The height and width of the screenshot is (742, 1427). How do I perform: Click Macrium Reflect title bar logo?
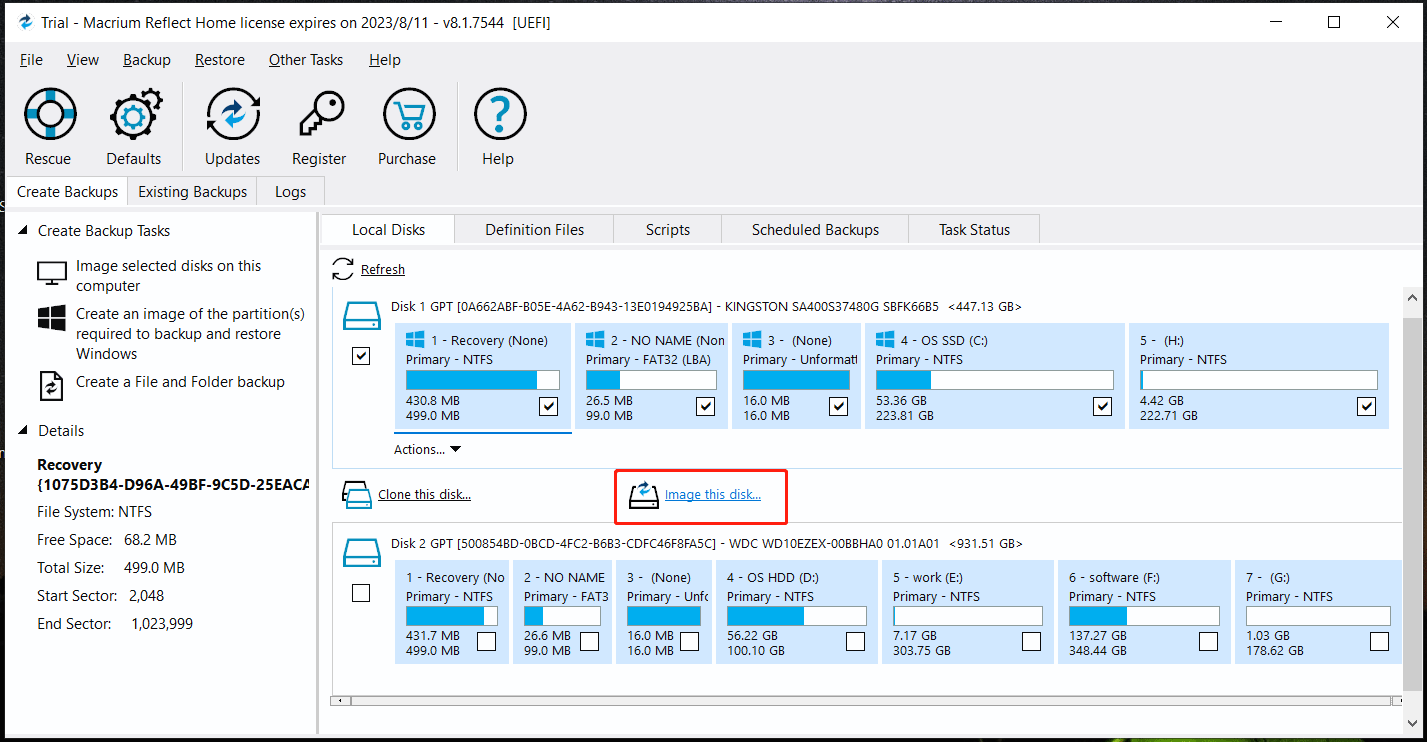26,22
